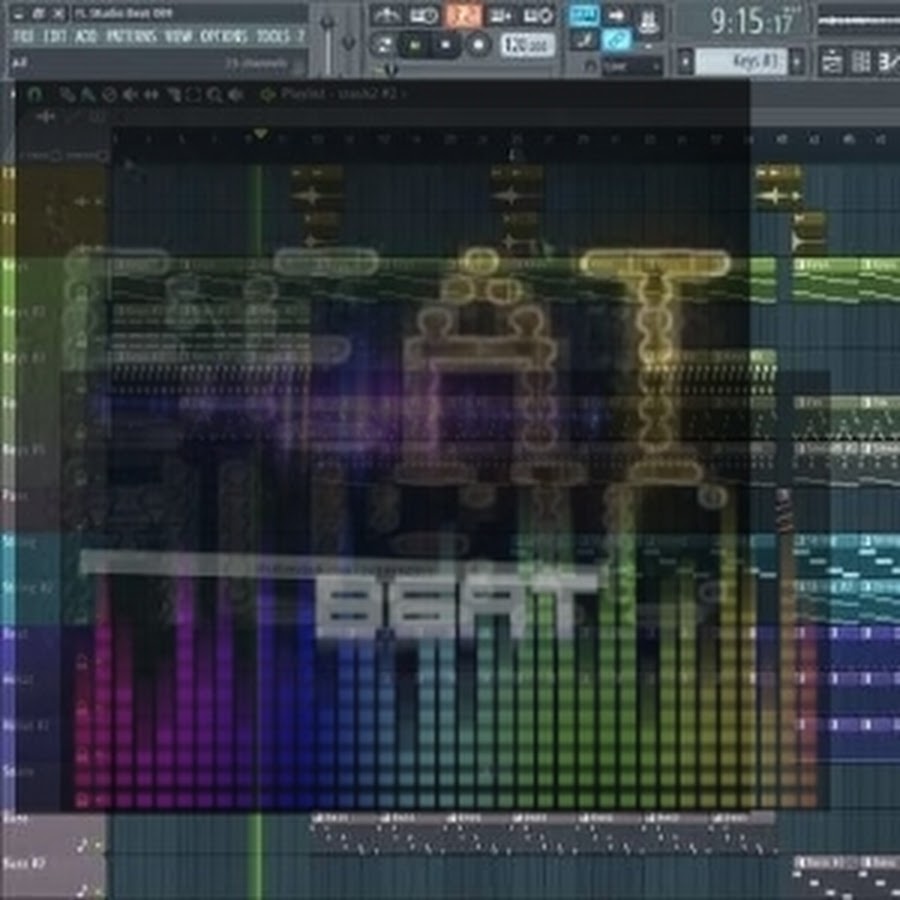900x900 pixels.
Task: Click the Record button in transport
Action: [x=478, y=45]
